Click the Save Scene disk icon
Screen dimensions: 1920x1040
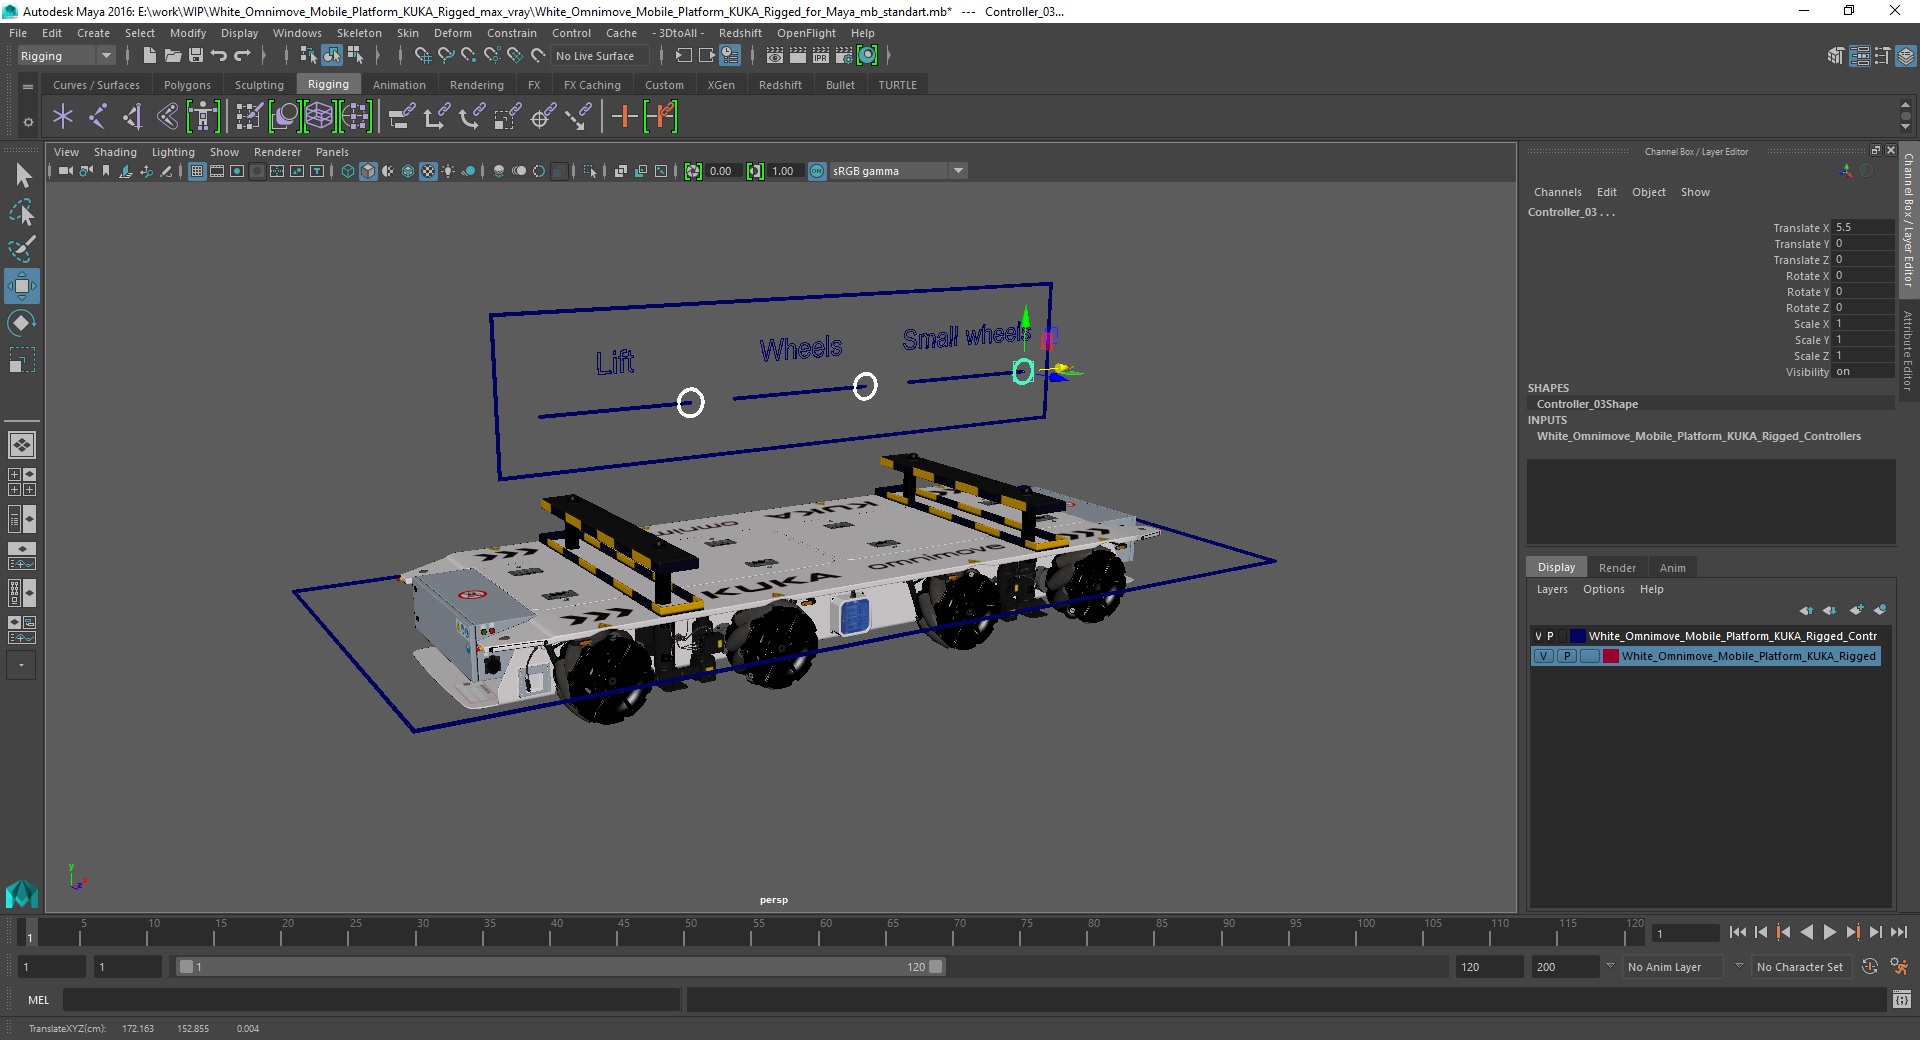click(x=196, y=56)
